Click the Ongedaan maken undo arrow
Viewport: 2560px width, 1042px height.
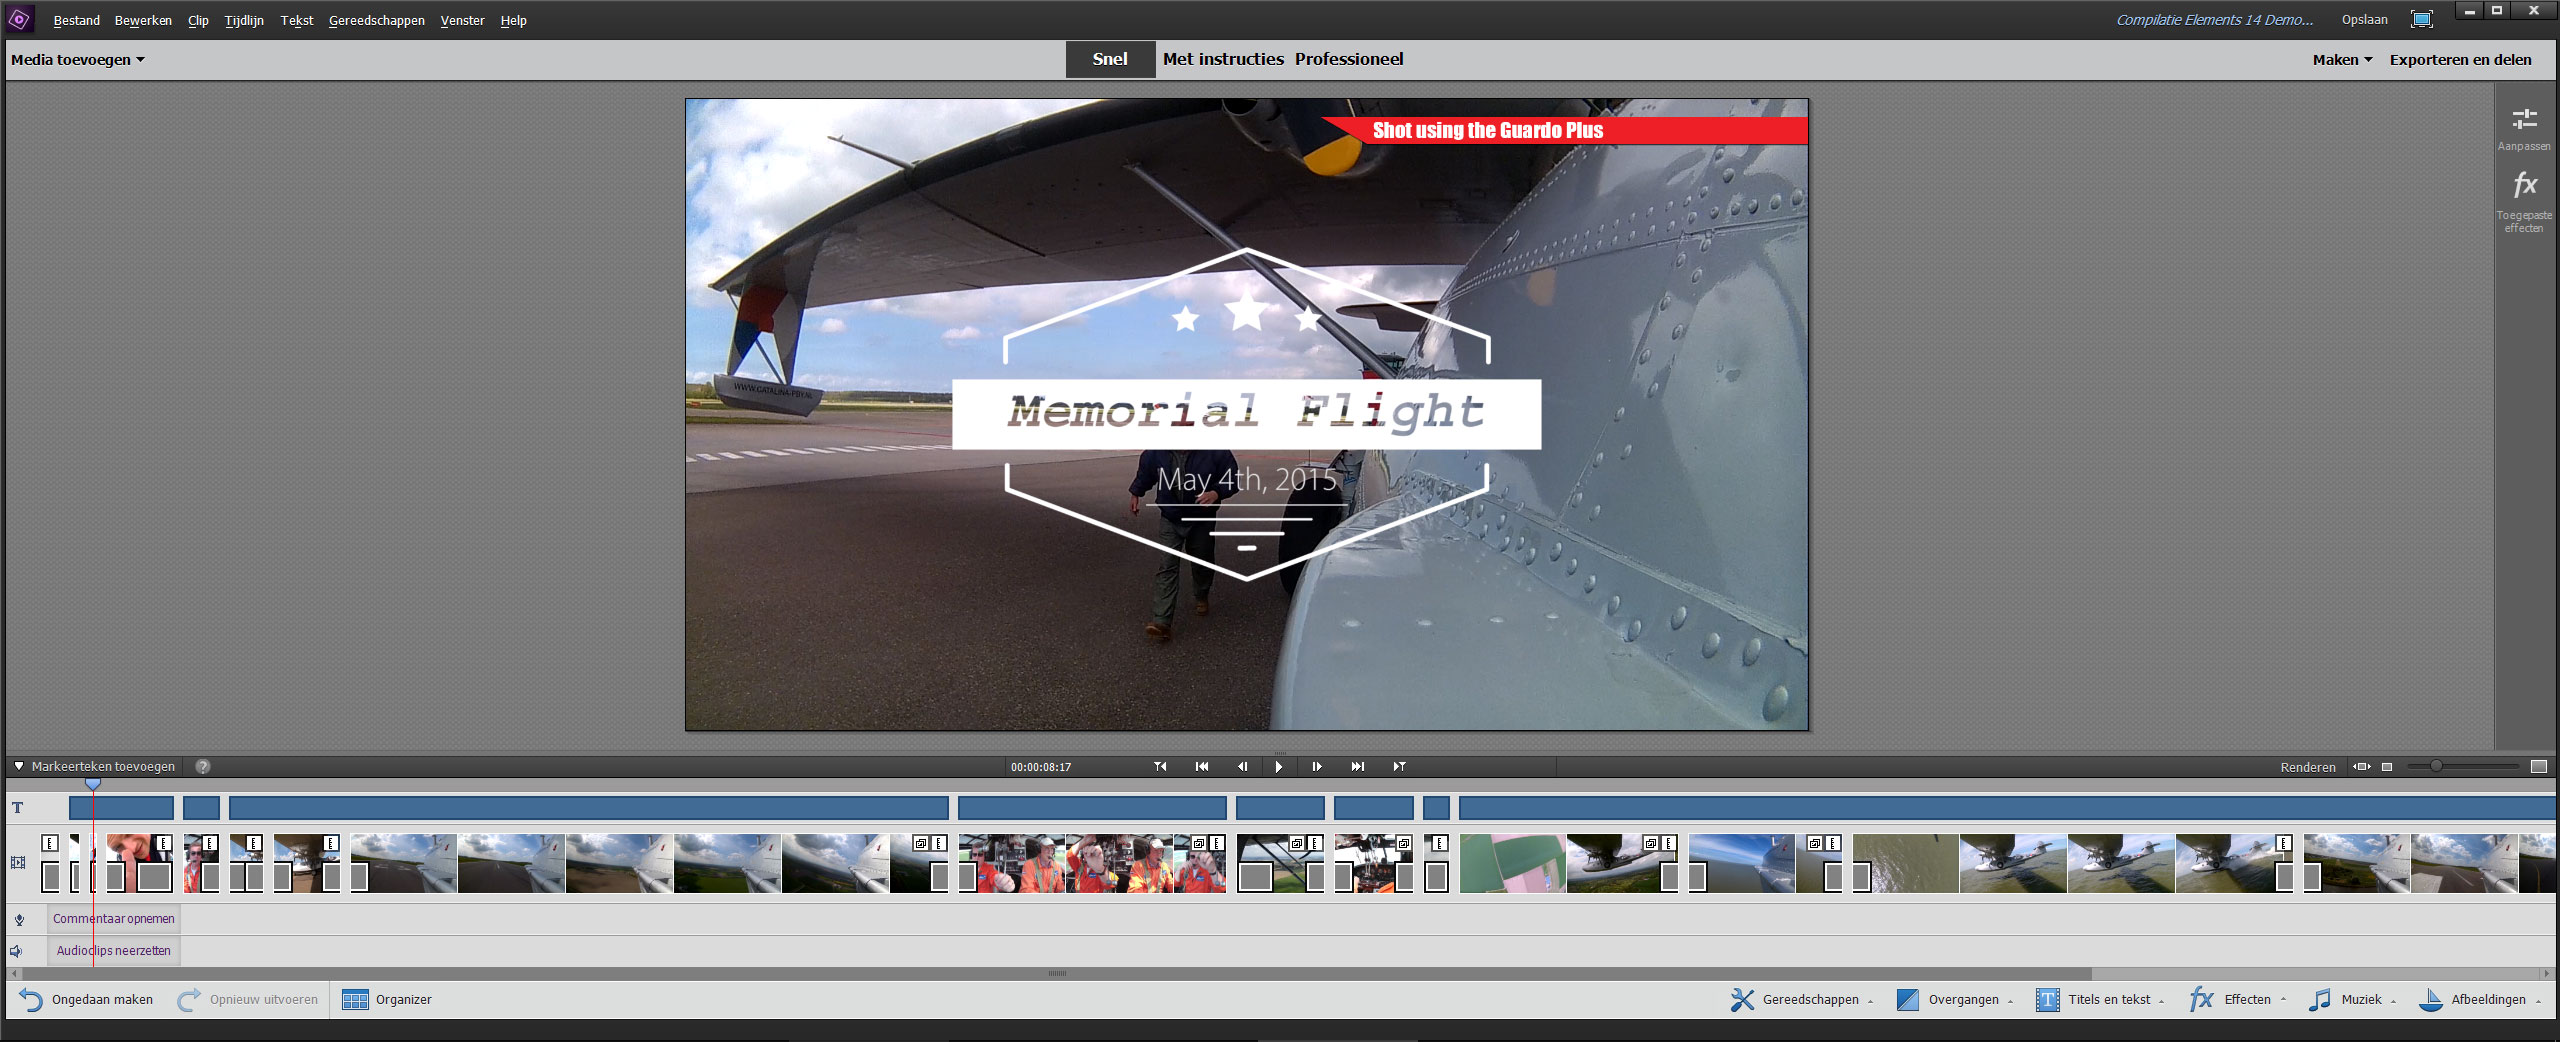[x=31, y=1000]
